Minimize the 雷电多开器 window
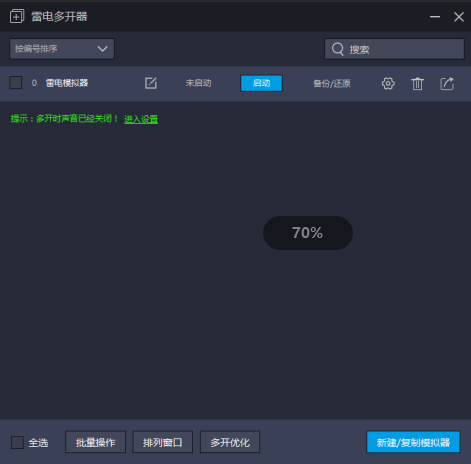This screenshot has width=471, height=464. 435,17
